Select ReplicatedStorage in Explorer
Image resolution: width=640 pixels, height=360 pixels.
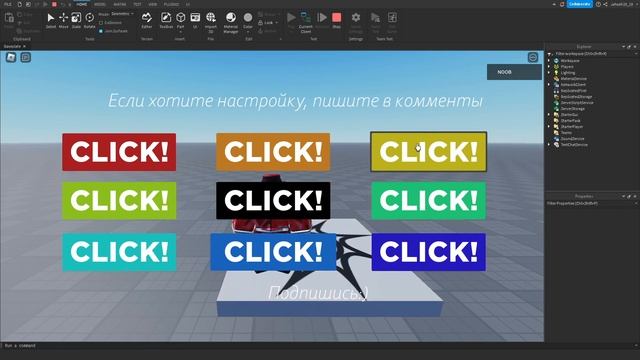(576, 97)
